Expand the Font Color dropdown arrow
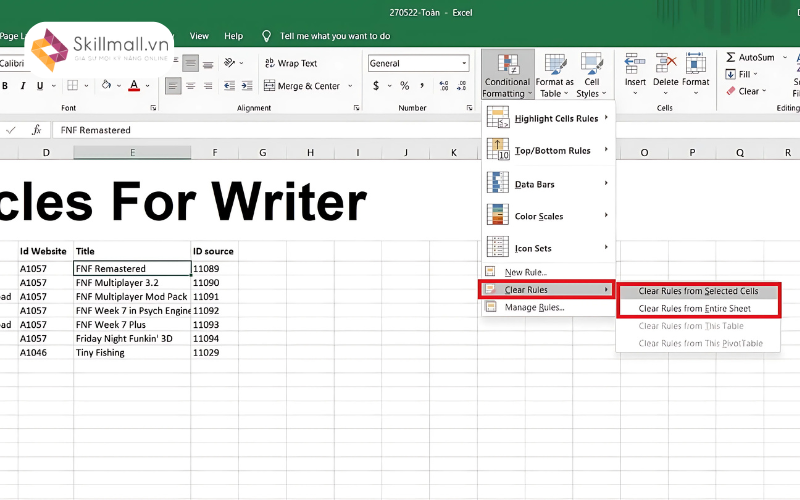800x500 pixels. (x=147, y=86)
